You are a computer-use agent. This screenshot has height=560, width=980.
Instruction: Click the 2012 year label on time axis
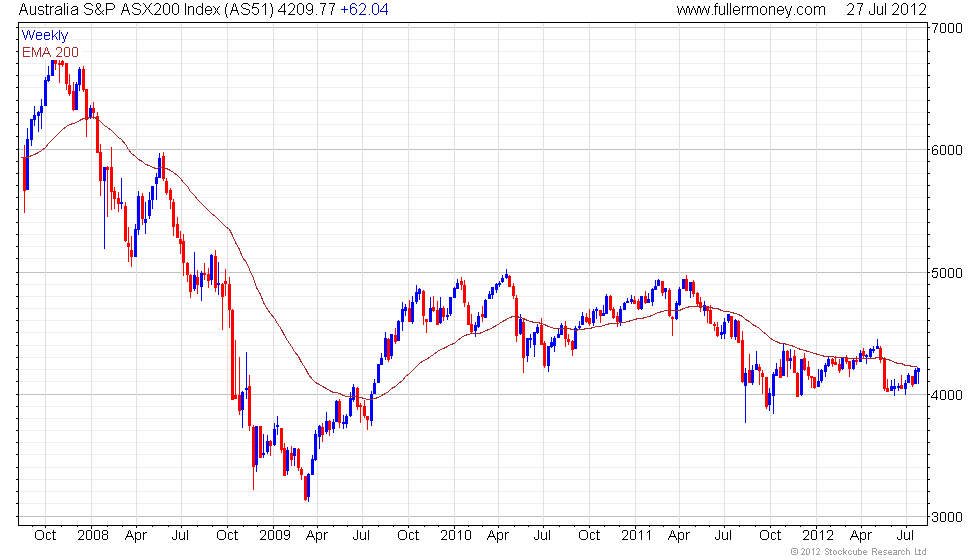click(818, 536)
